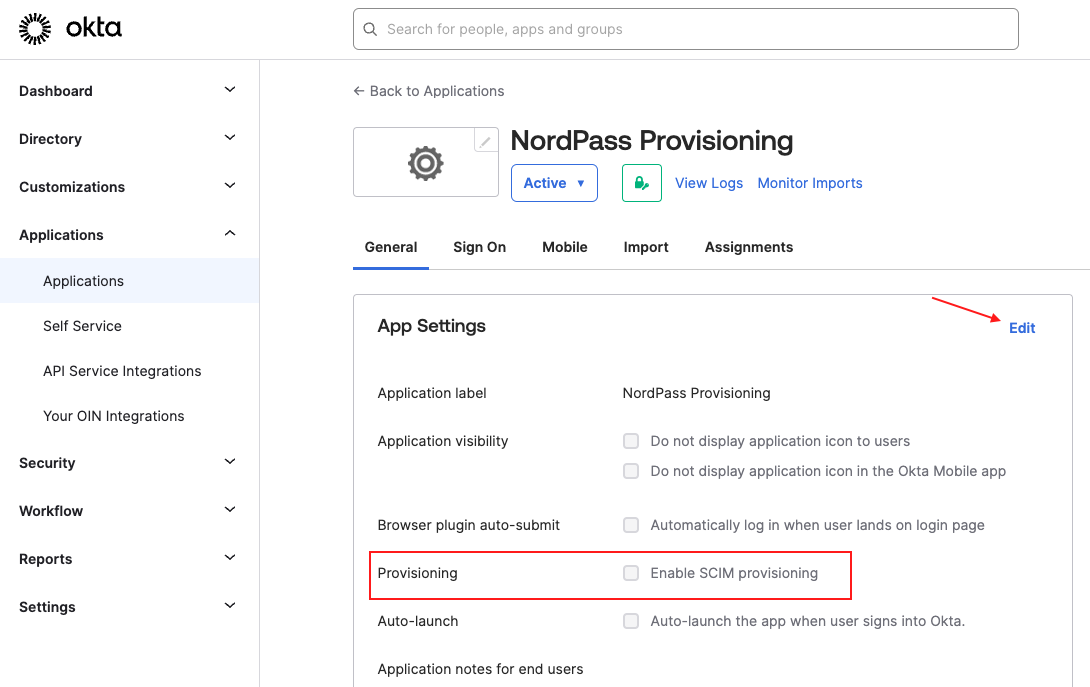Click the Application label field name
Viewport: 1090px width, 687px height.
[x=432, y=394]
